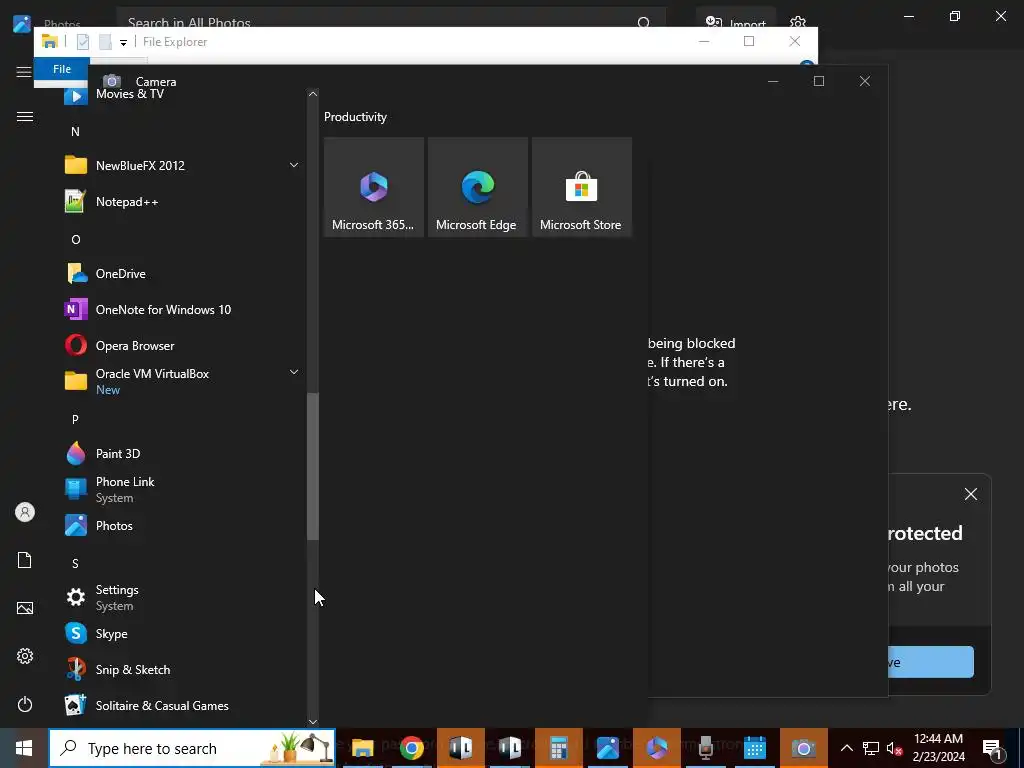Click the Productivity tile group header

[x=355, y=117]
